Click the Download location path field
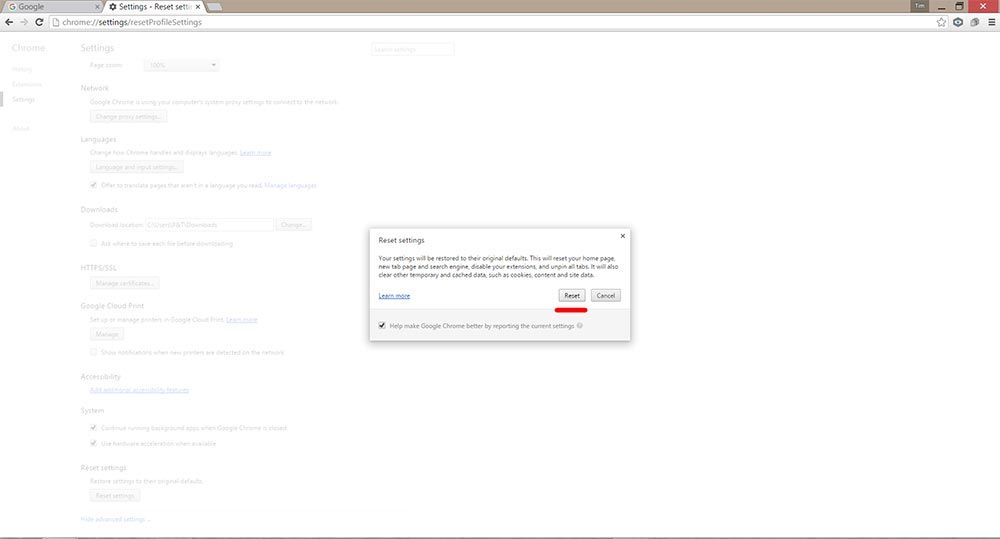The width and height of the screenshot is (1000, 539). pos(209,225)
